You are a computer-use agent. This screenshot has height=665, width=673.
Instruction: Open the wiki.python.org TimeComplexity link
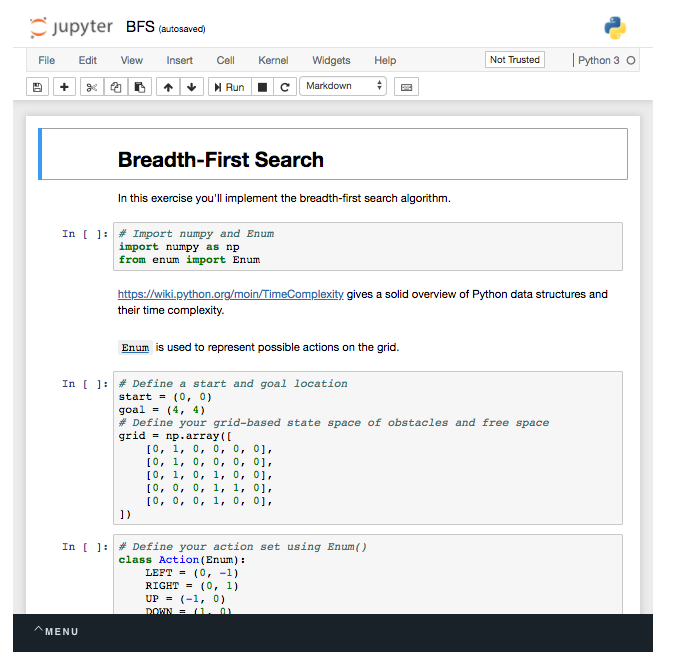pyautogui.click(x=230, y=295)
